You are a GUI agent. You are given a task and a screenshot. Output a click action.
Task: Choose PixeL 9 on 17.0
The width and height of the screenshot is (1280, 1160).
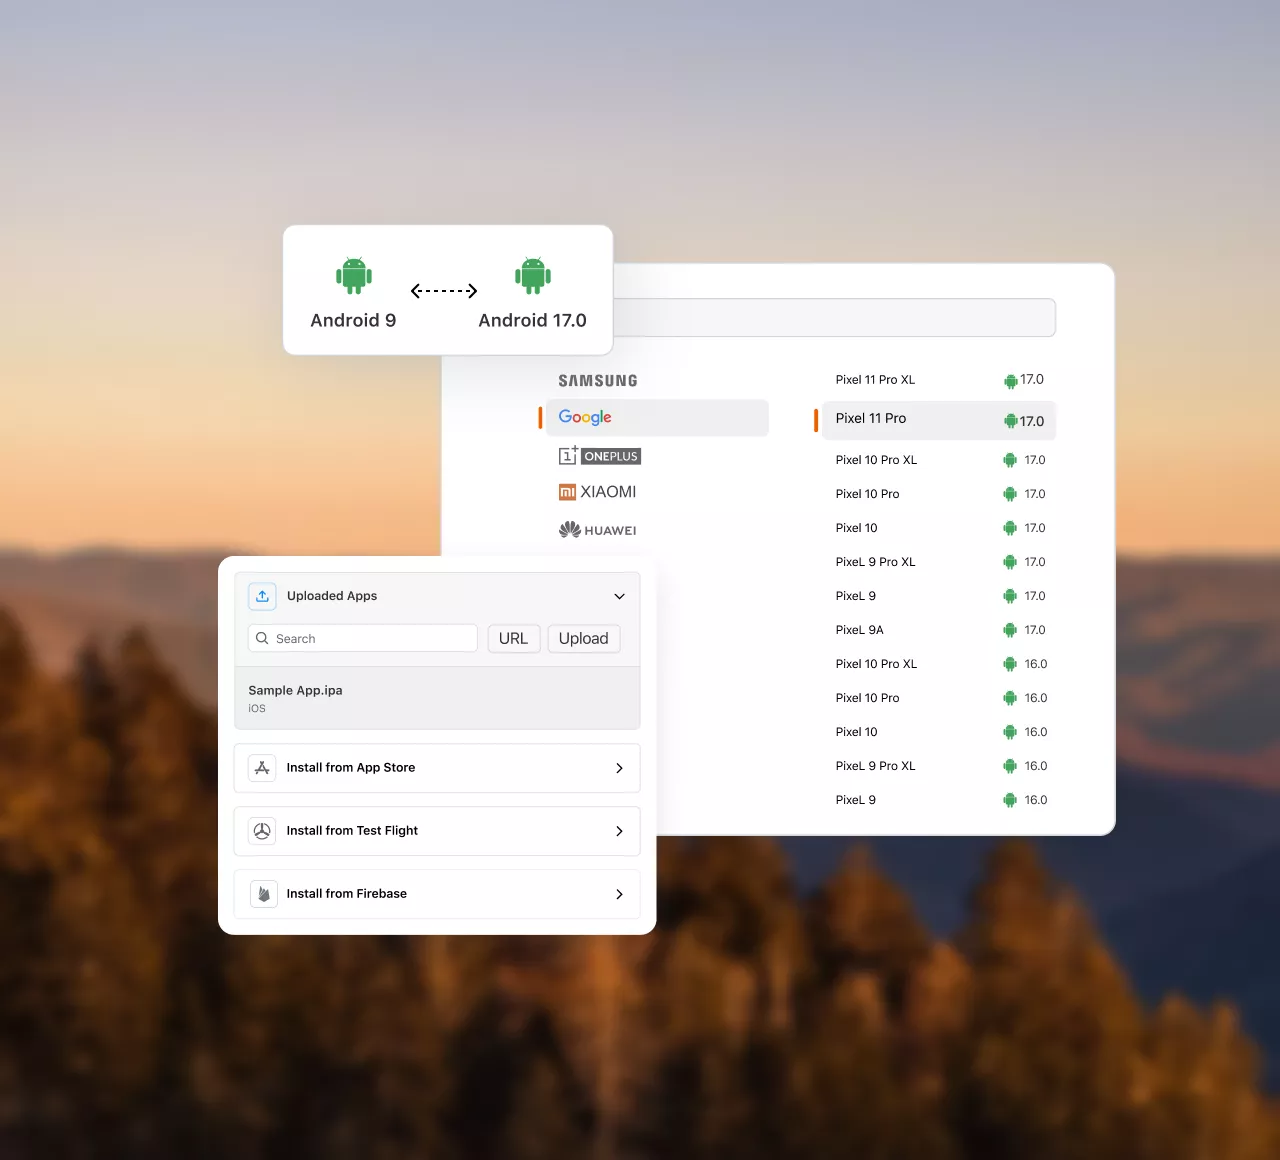[x=939, y=596]
